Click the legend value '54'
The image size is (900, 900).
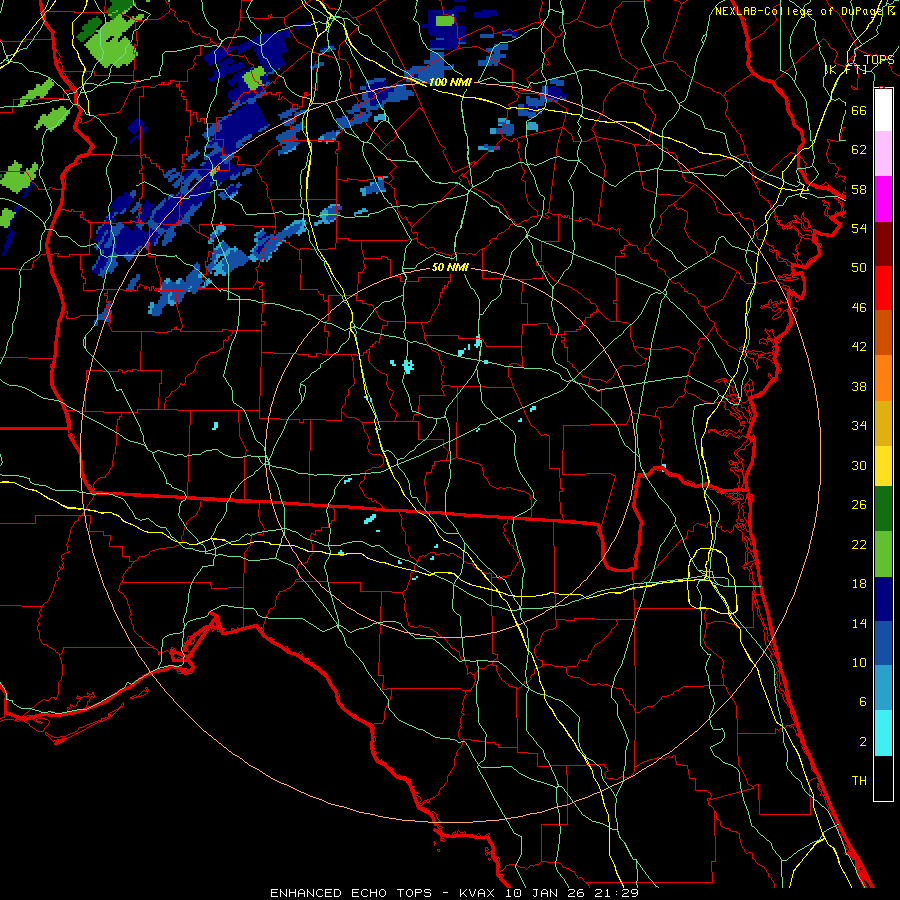859,228
